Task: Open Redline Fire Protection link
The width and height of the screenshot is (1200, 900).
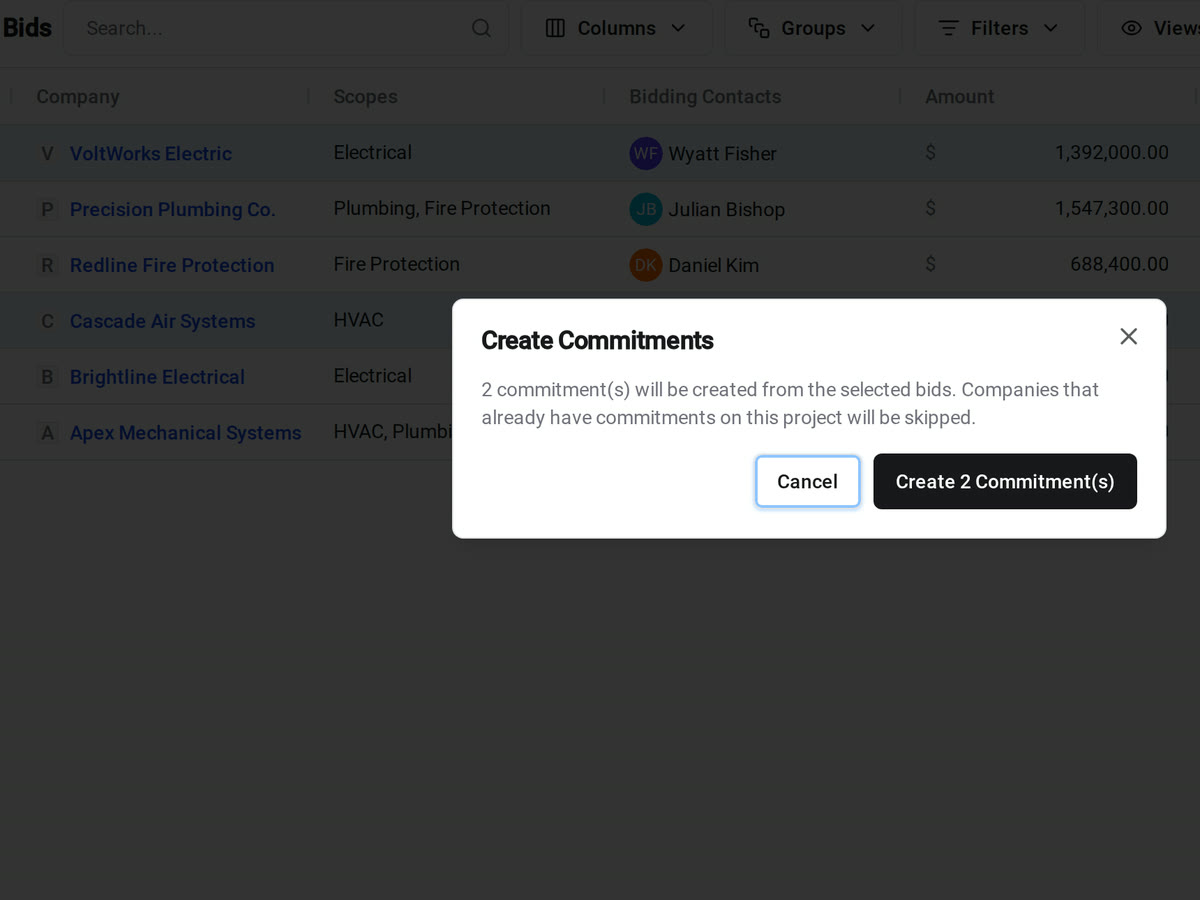Action: point(172,265)
